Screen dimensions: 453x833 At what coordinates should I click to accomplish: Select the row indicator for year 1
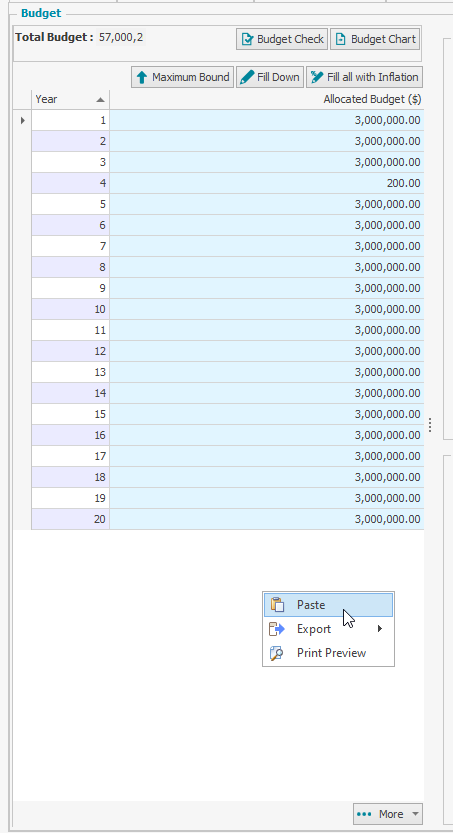[22, 121]
